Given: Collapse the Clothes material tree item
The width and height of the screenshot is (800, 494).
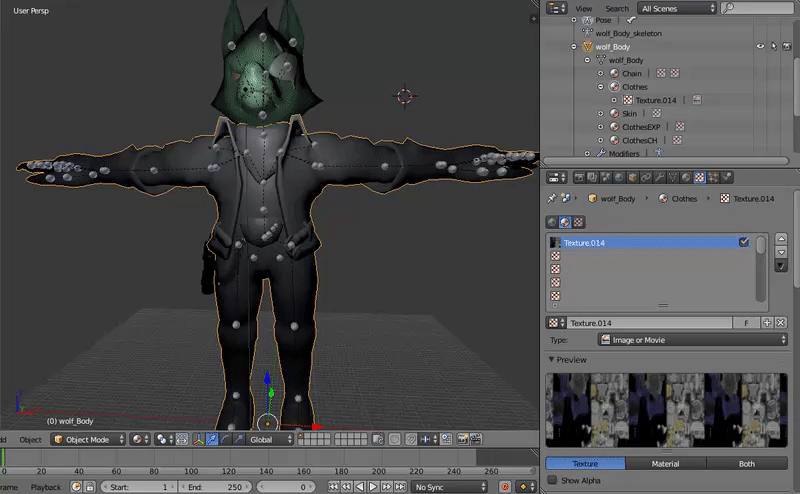Looking at the screenshot, I should tap(601, 87).
